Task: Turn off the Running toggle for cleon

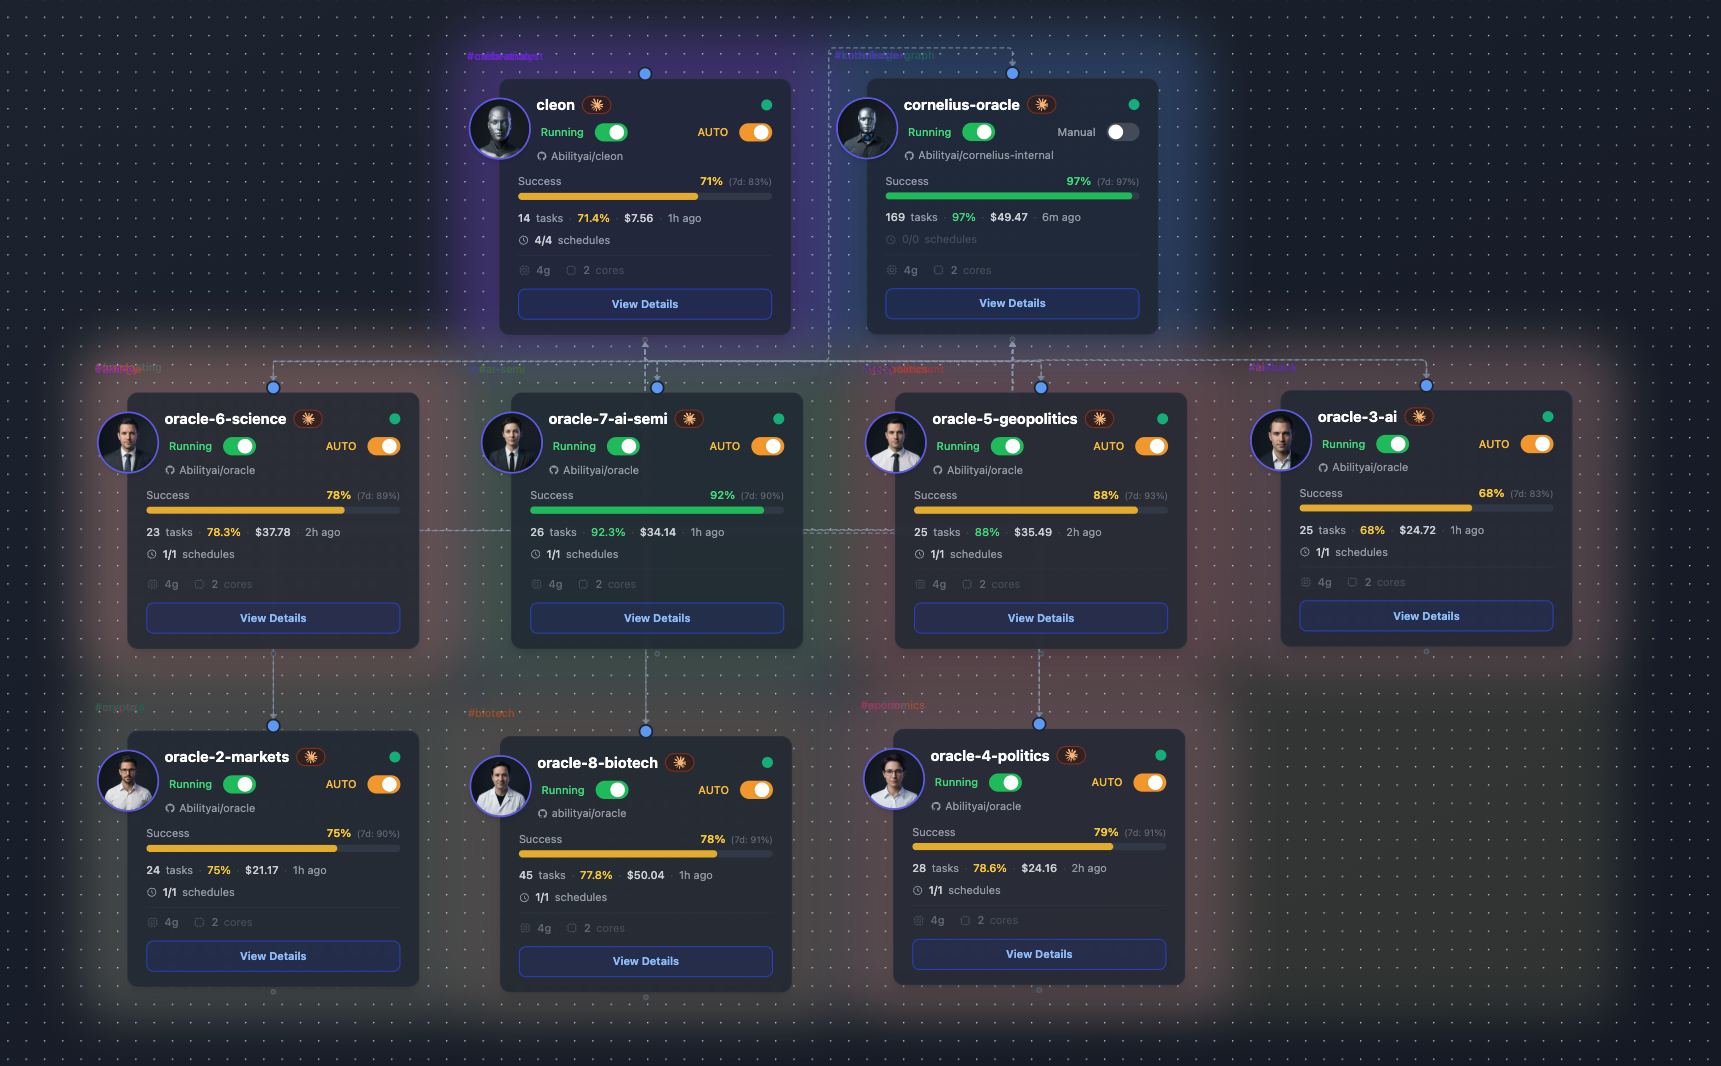Action: point(611,132)
